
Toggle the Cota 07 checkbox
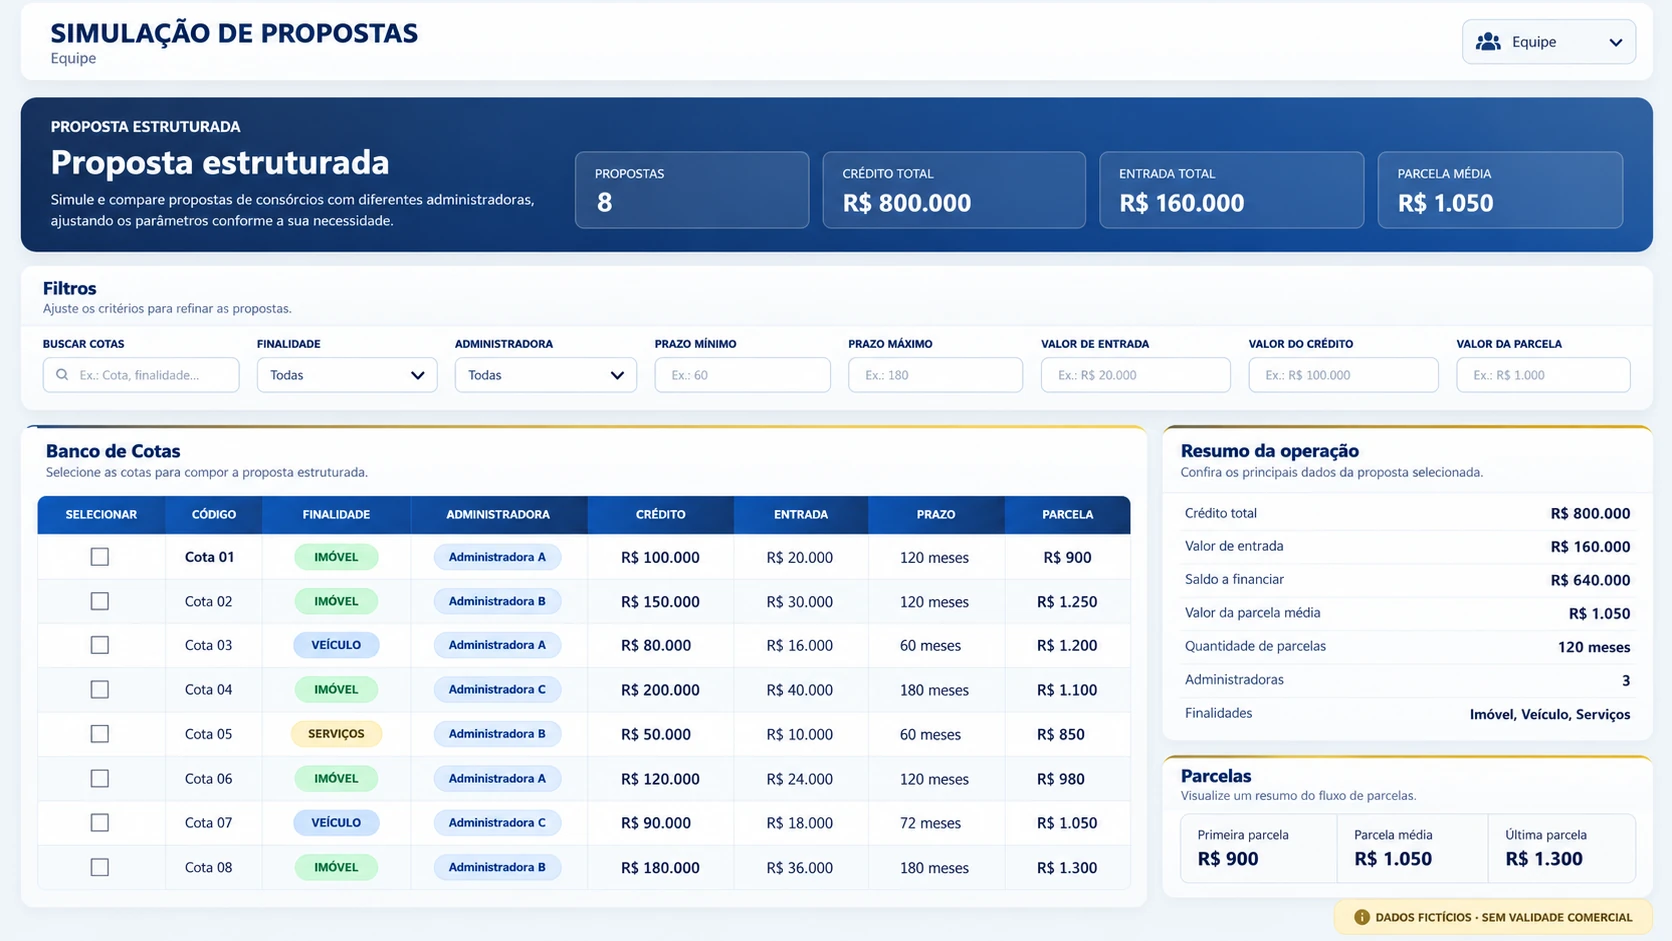pos(100,822)
